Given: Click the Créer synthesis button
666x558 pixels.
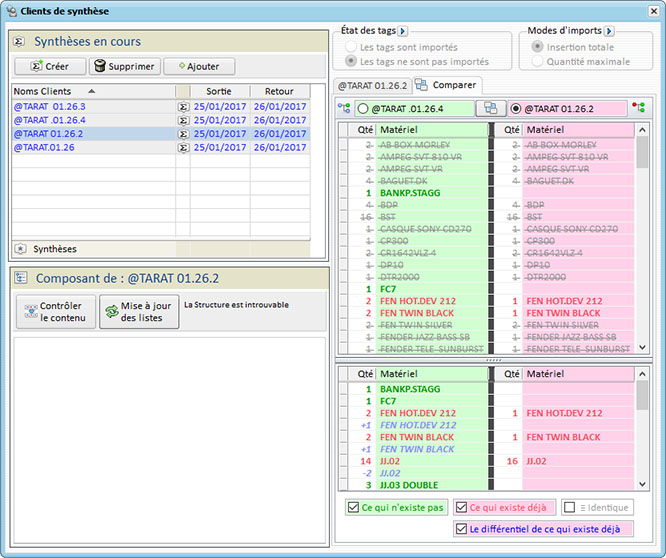Looking at the screenshot, I should point(50,66).
